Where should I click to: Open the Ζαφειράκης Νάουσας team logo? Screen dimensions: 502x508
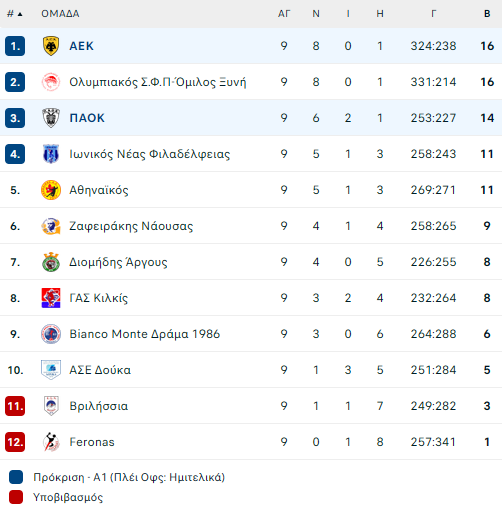pos(51,226)
